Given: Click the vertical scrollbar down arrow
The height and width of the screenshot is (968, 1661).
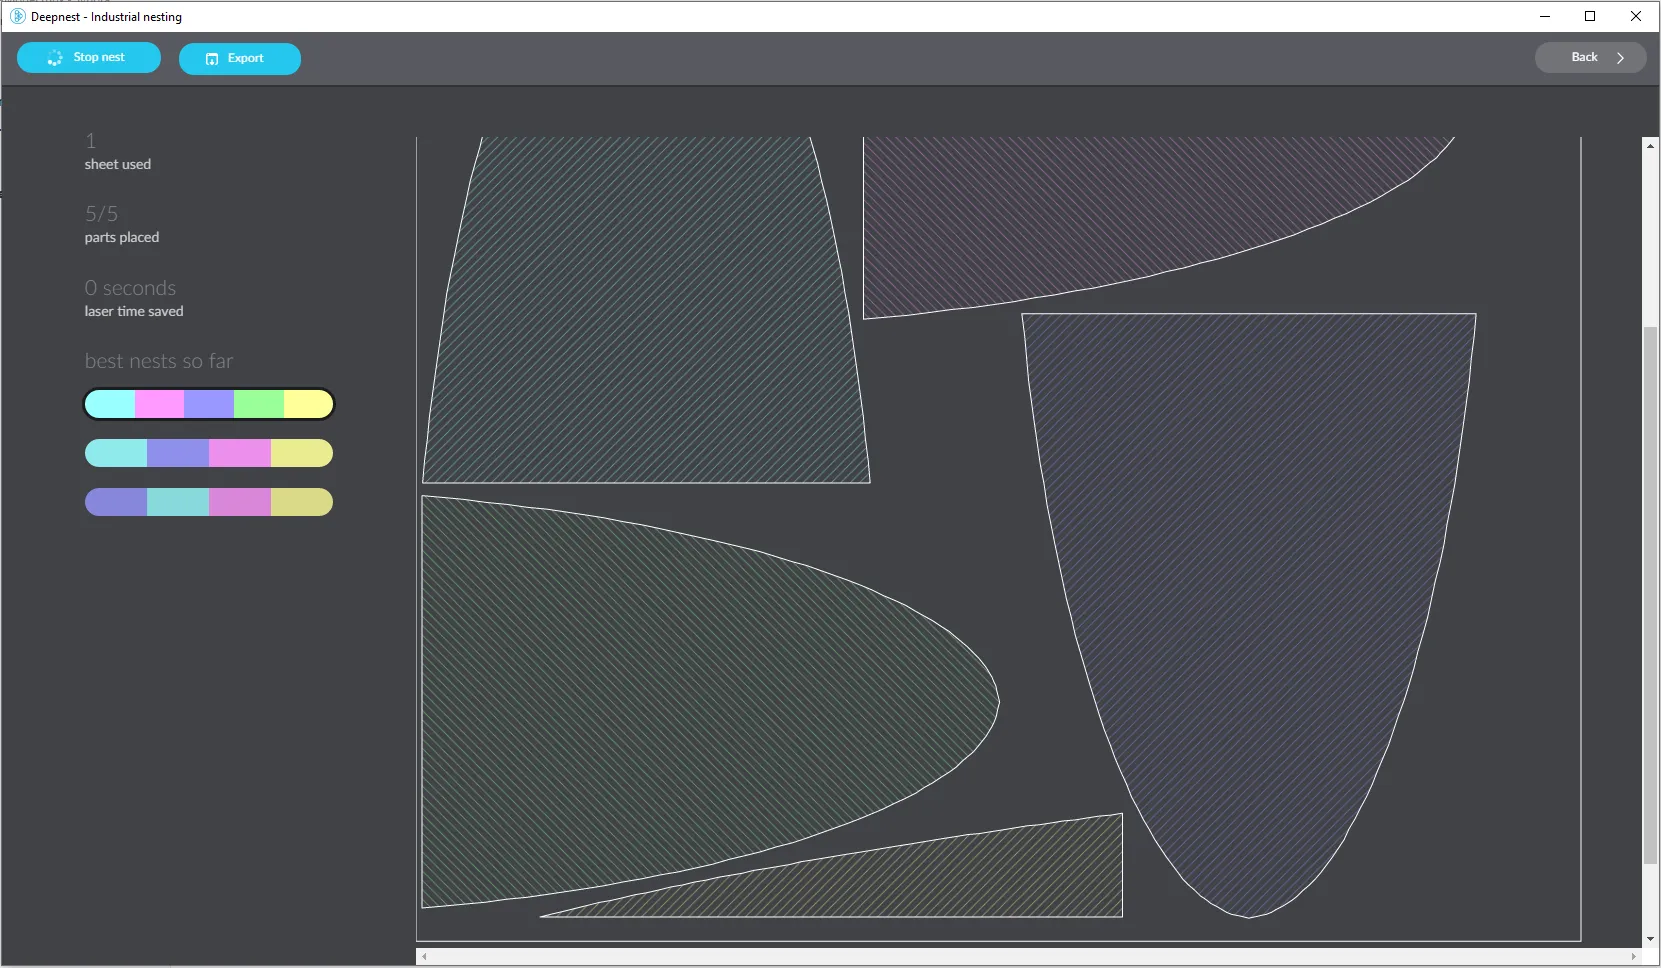Looking at the screenshot, I should click(1650, 940).
